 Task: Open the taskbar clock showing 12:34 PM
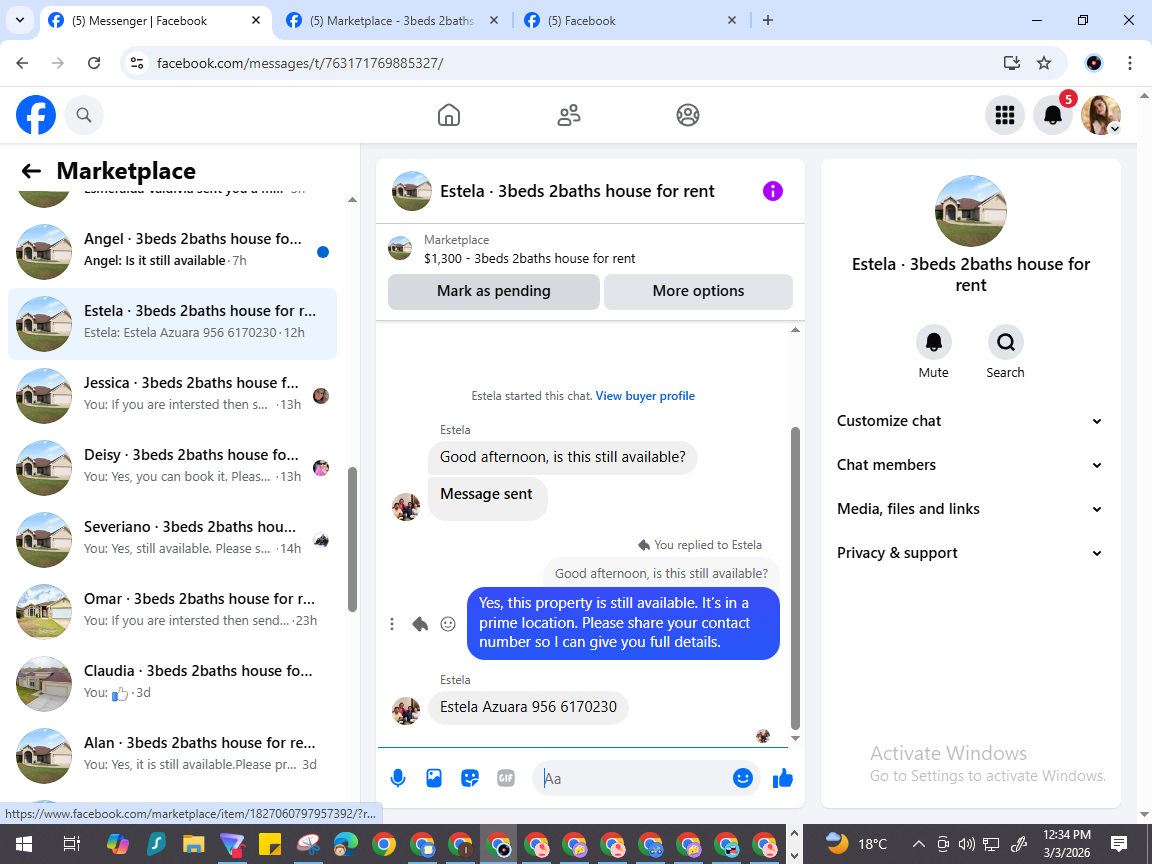click(1067, 844)
